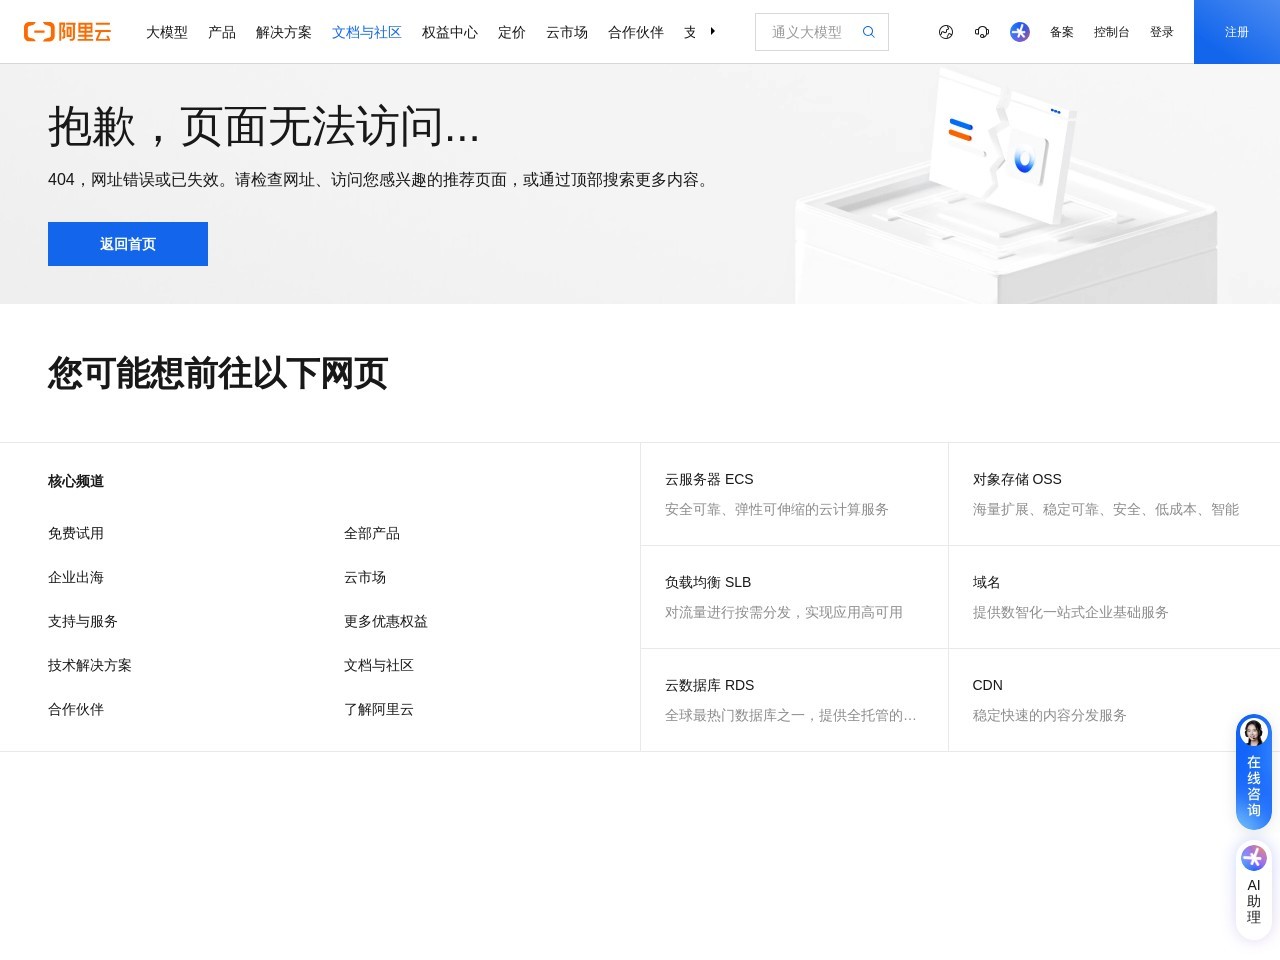Image resolution: width=1280 pixels, height=960 pixels.
Task: Click the 注册 button
Action: tap(1237, 32)
